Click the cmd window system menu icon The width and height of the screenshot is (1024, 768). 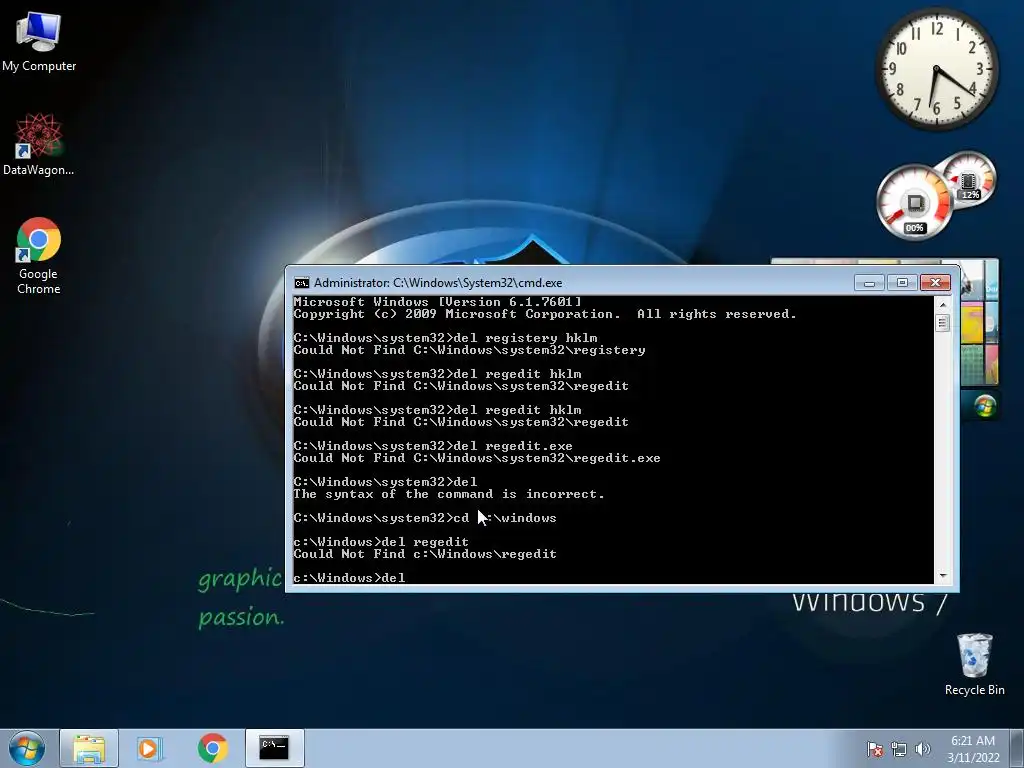coord(301,283)
